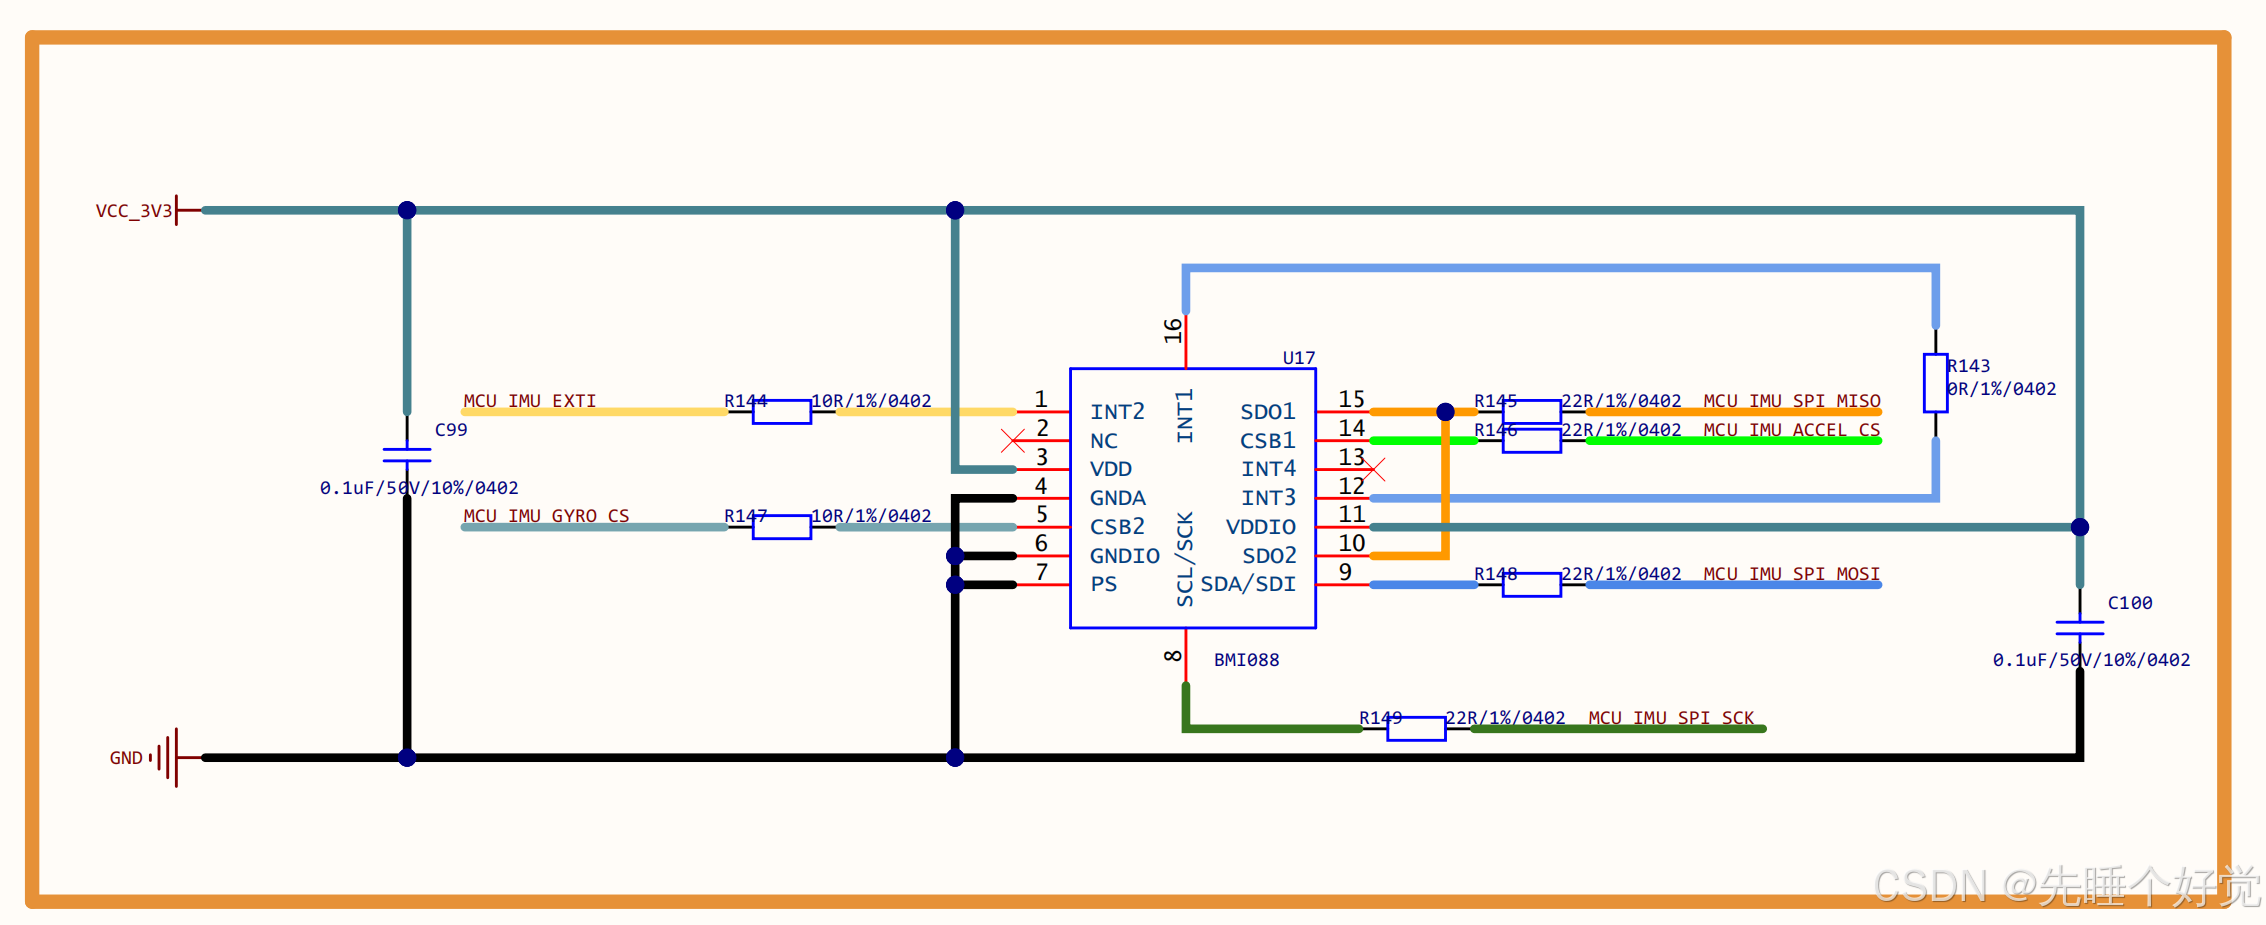Click the VDDIO pin label

[1261, 527]
